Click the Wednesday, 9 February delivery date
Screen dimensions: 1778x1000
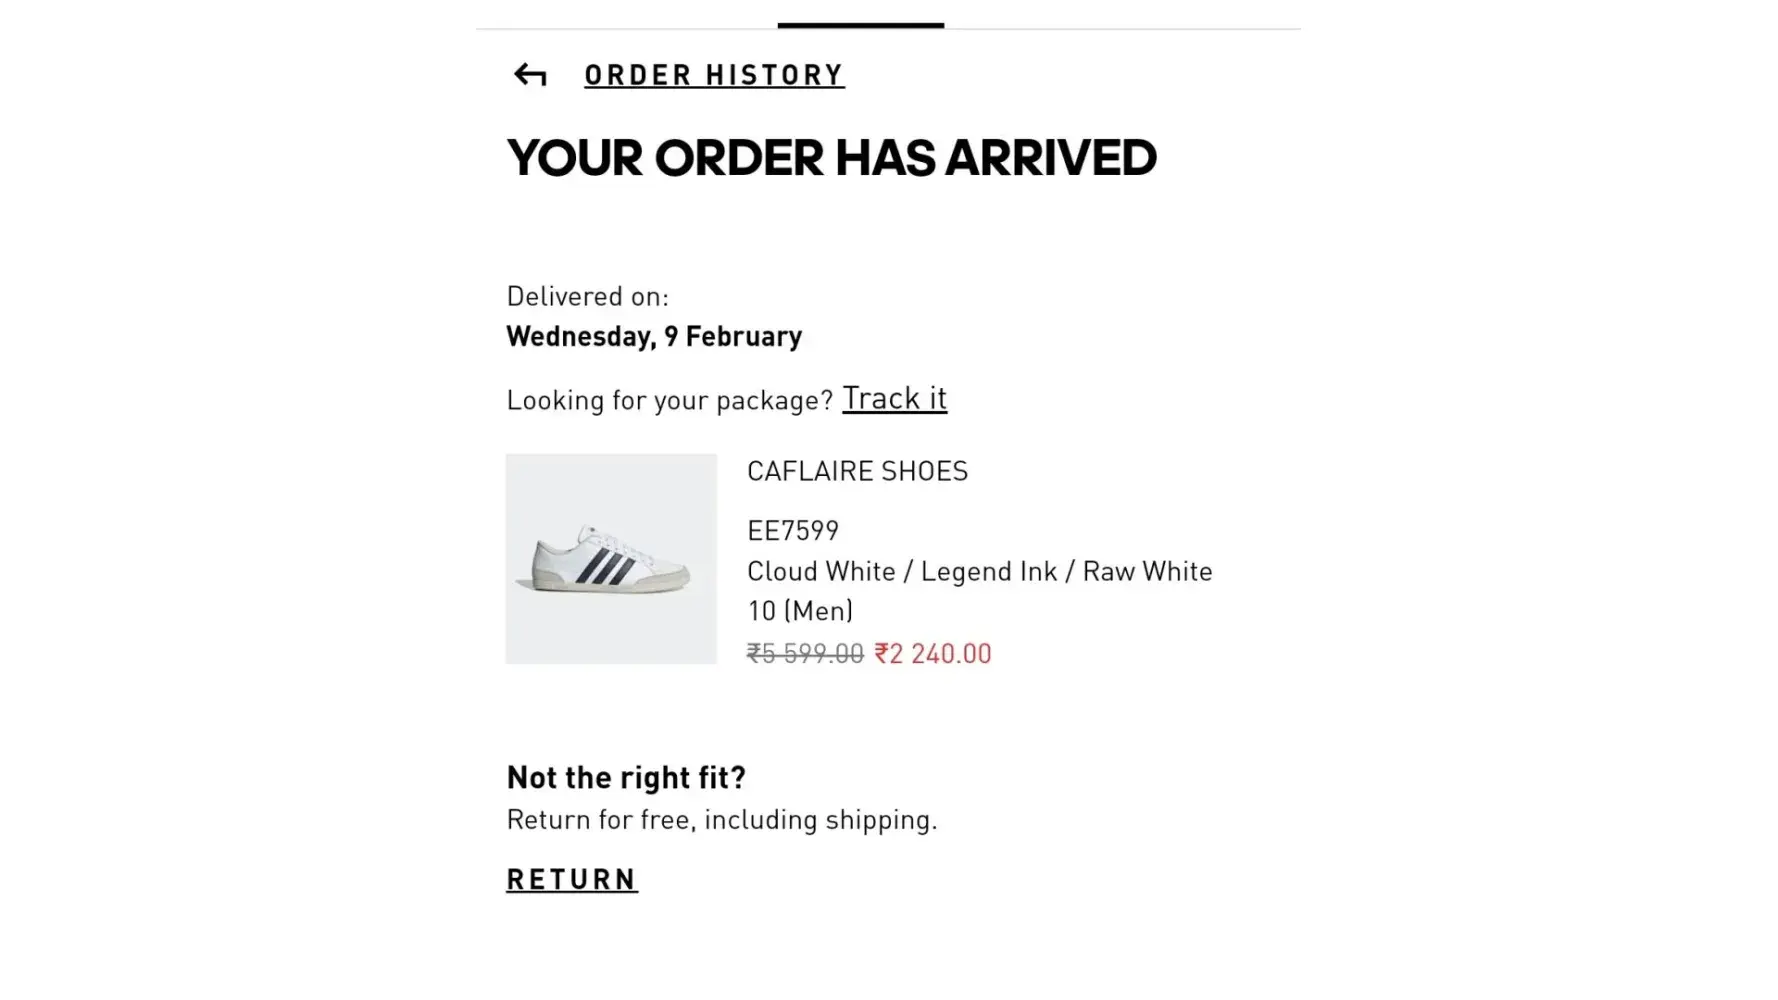654,336
